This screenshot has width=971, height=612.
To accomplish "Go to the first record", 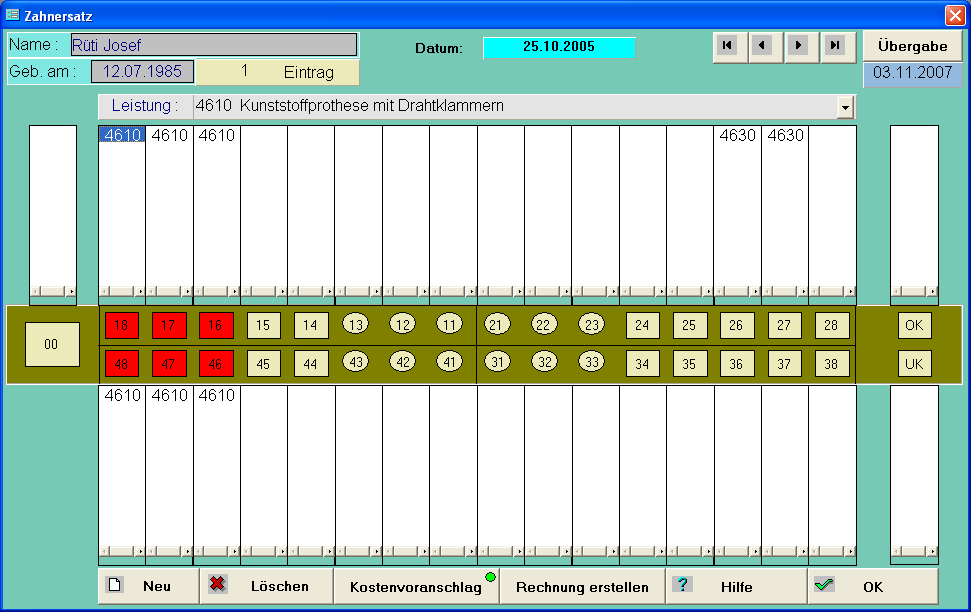I will coord(728,46).
